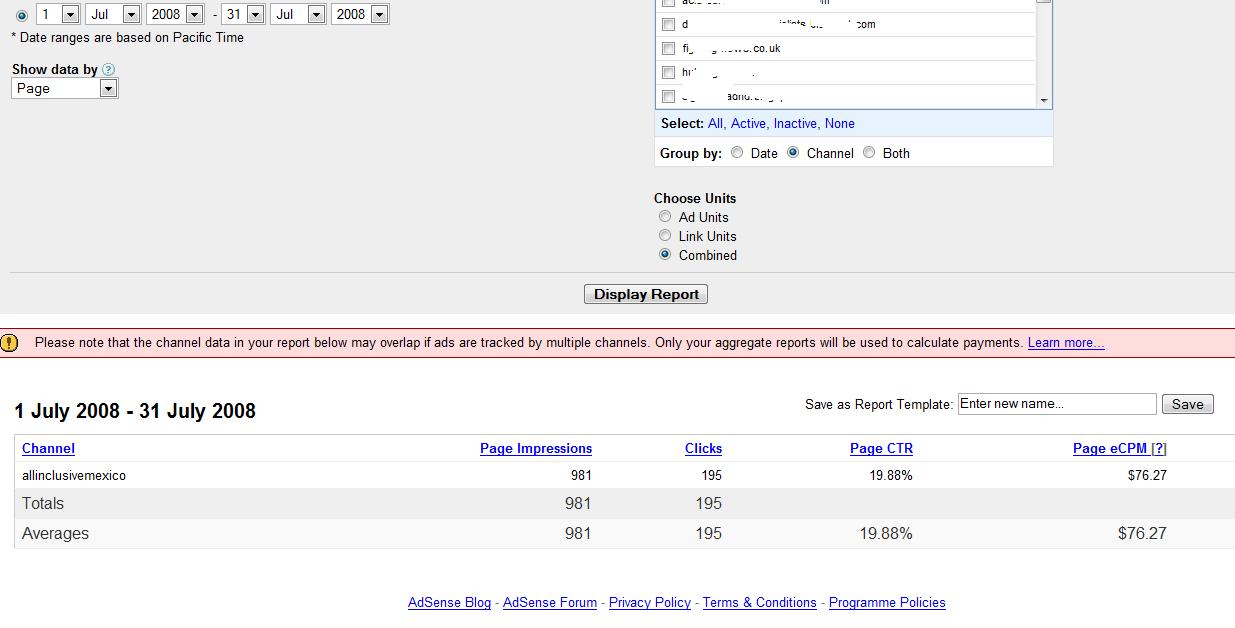Open the AdSense Forum footer link
The image size is (1235, 628).
[x=549, y=603]
